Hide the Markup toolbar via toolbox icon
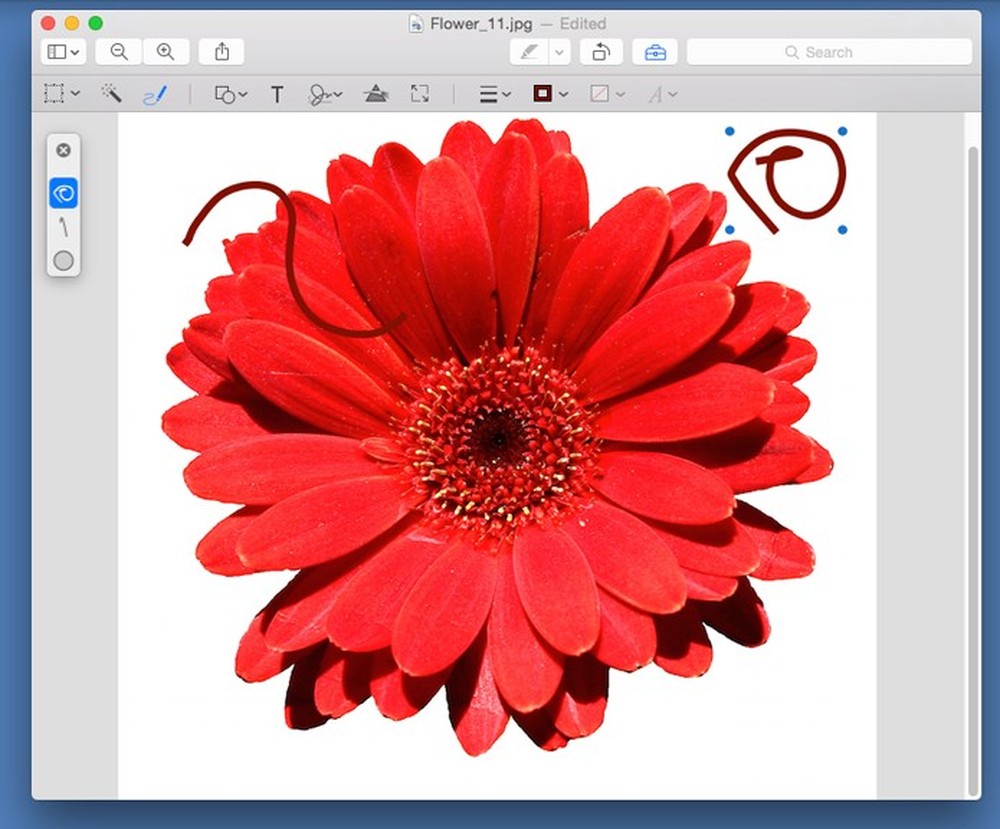The image size is (1000, 829). (655, 52)
